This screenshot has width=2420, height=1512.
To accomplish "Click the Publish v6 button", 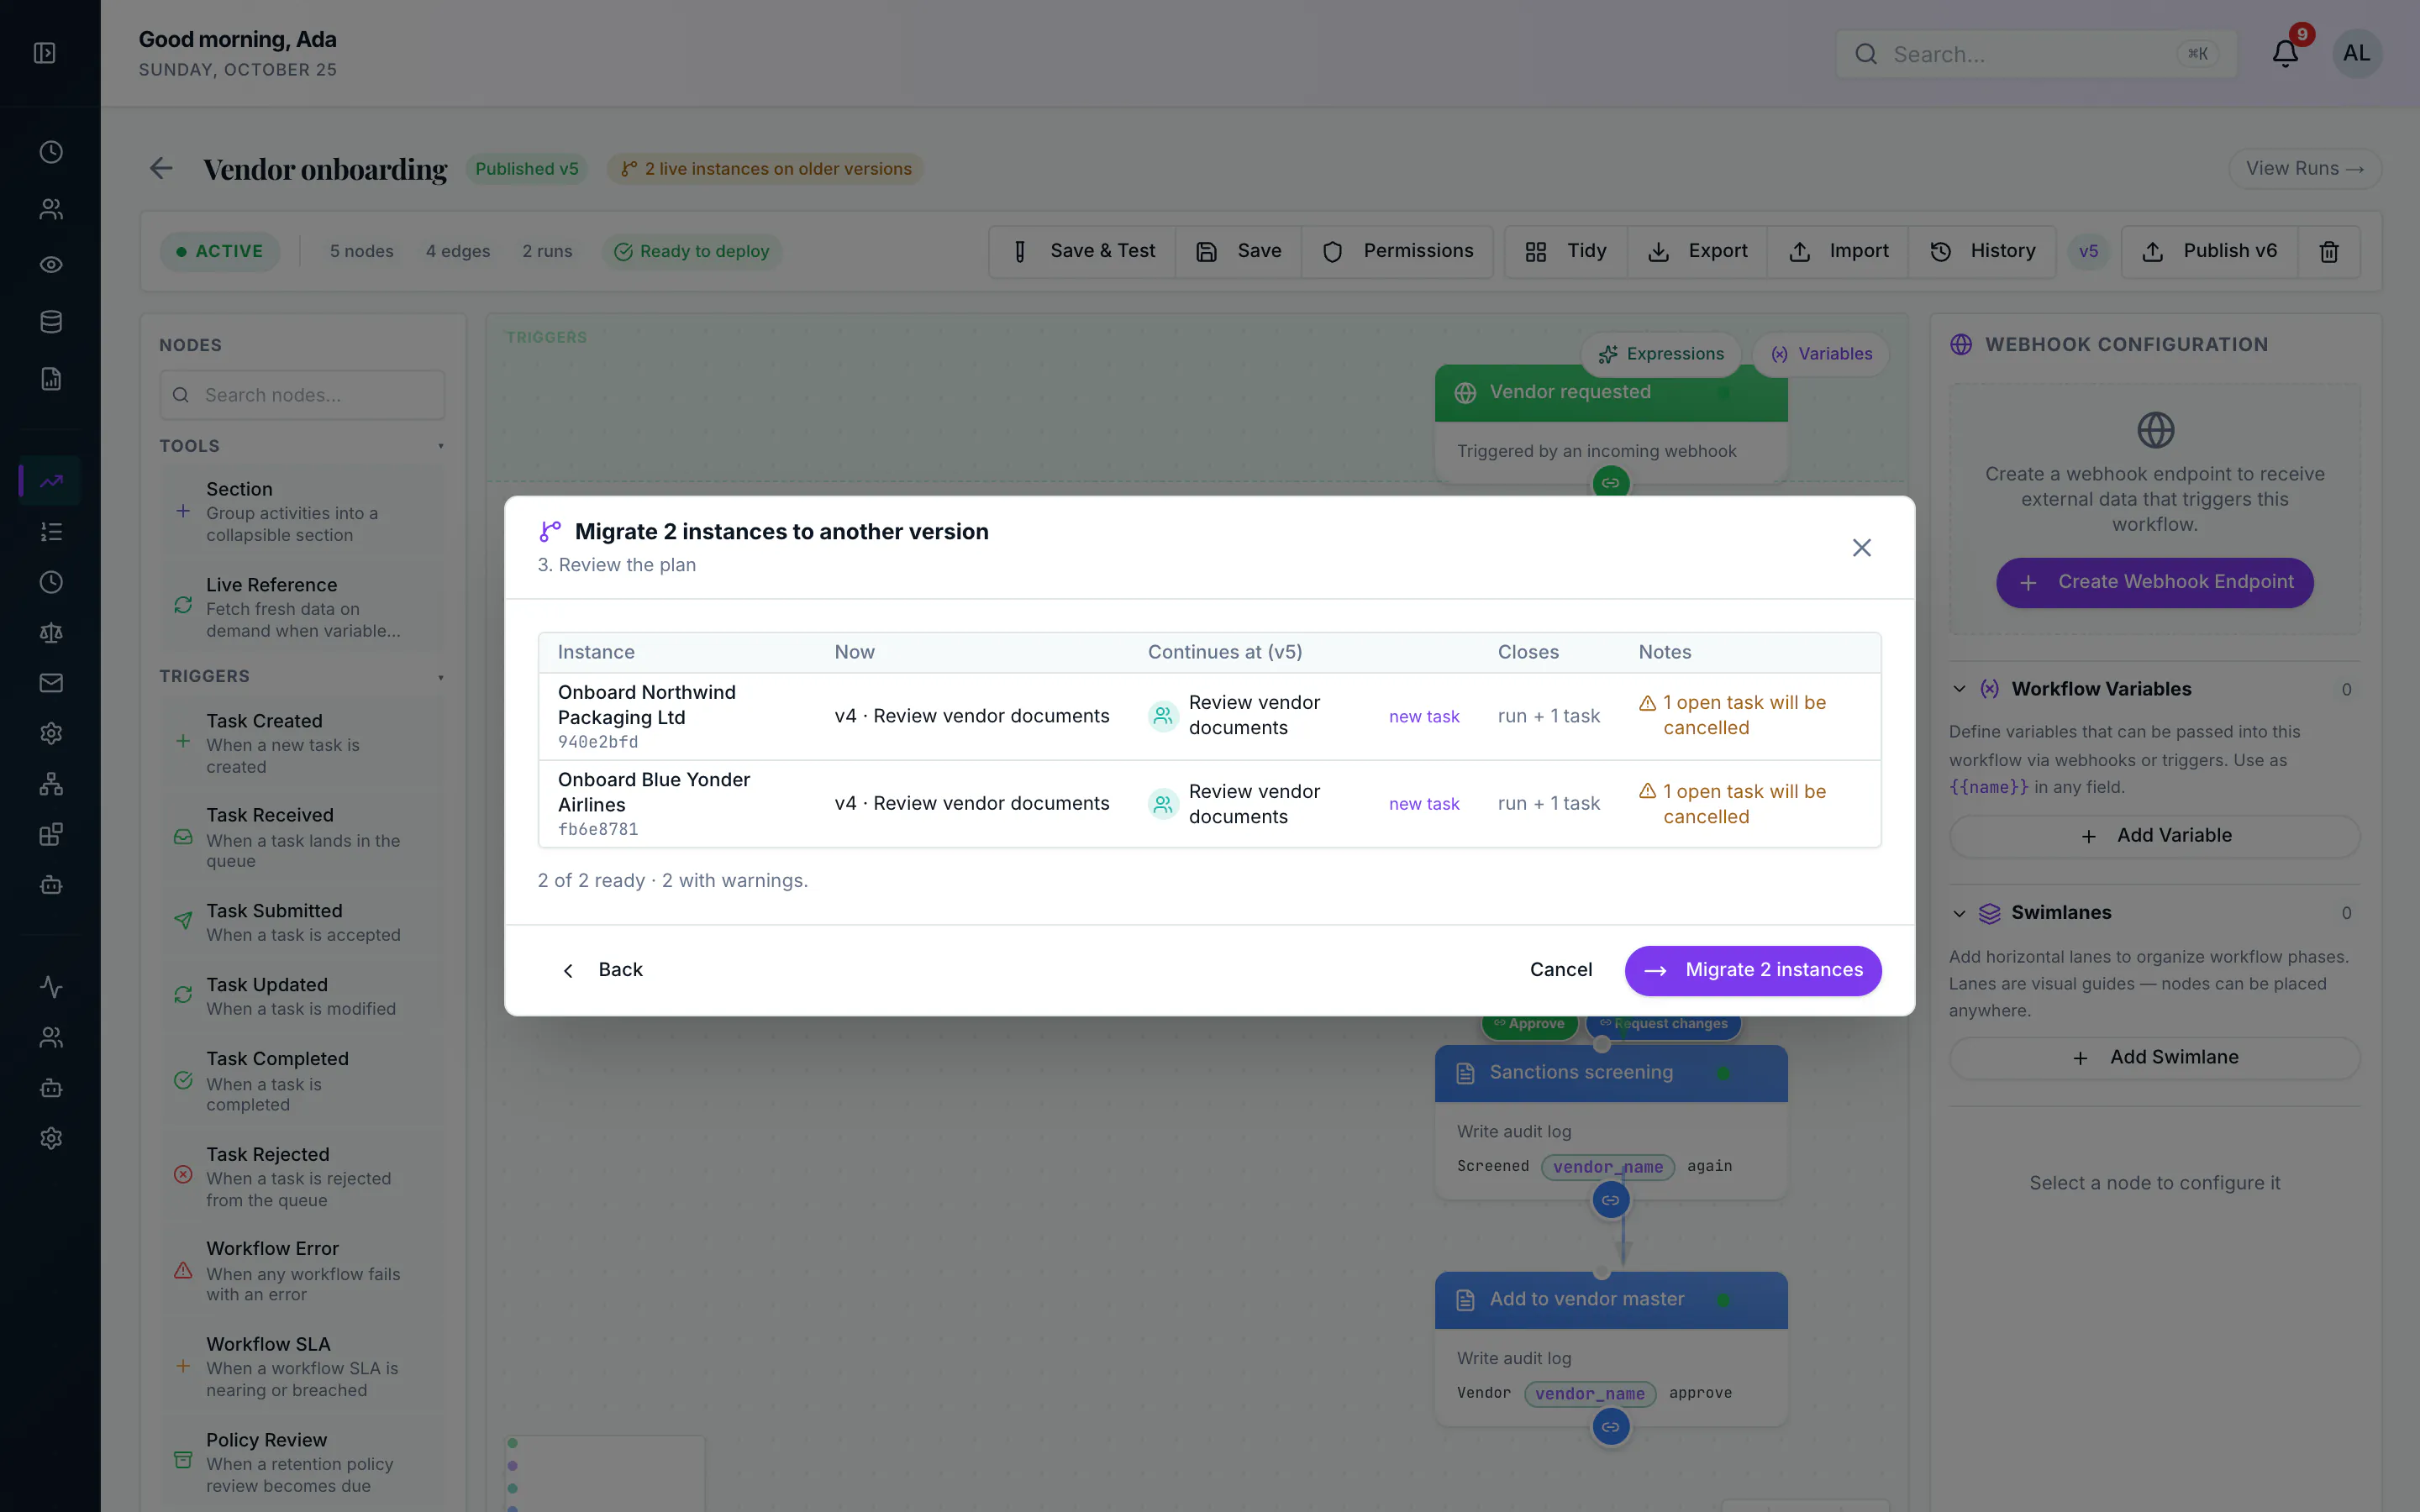I will (x=2210, y=251).
